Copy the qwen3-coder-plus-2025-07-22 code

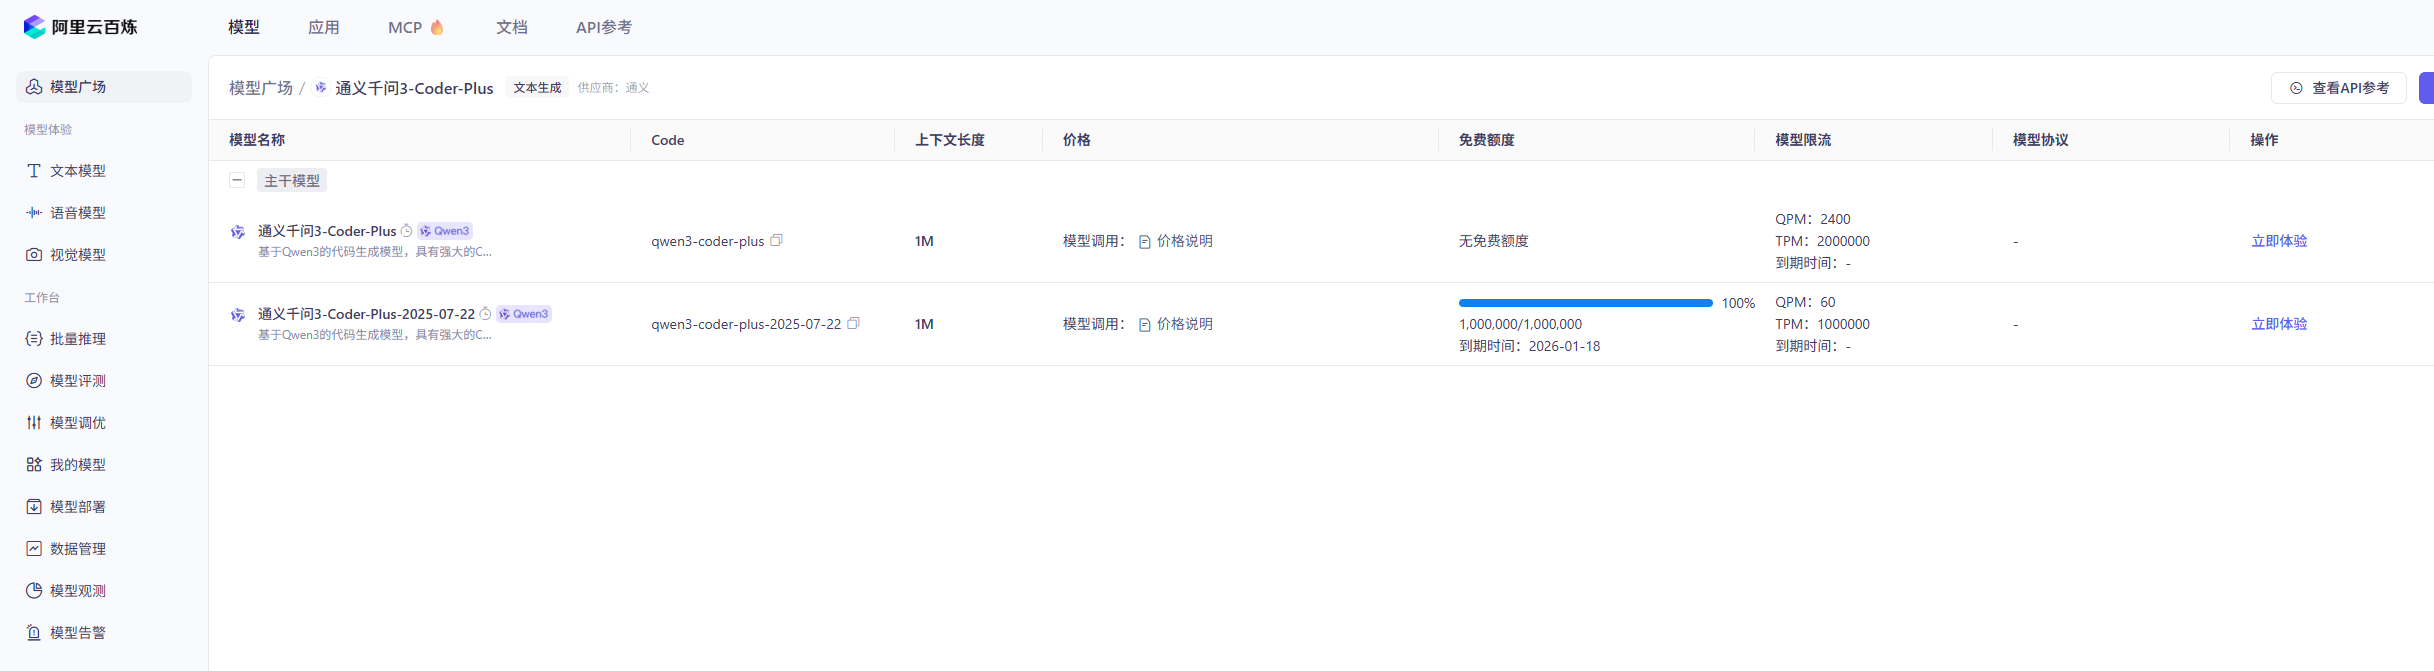click(x=853, y=323)
